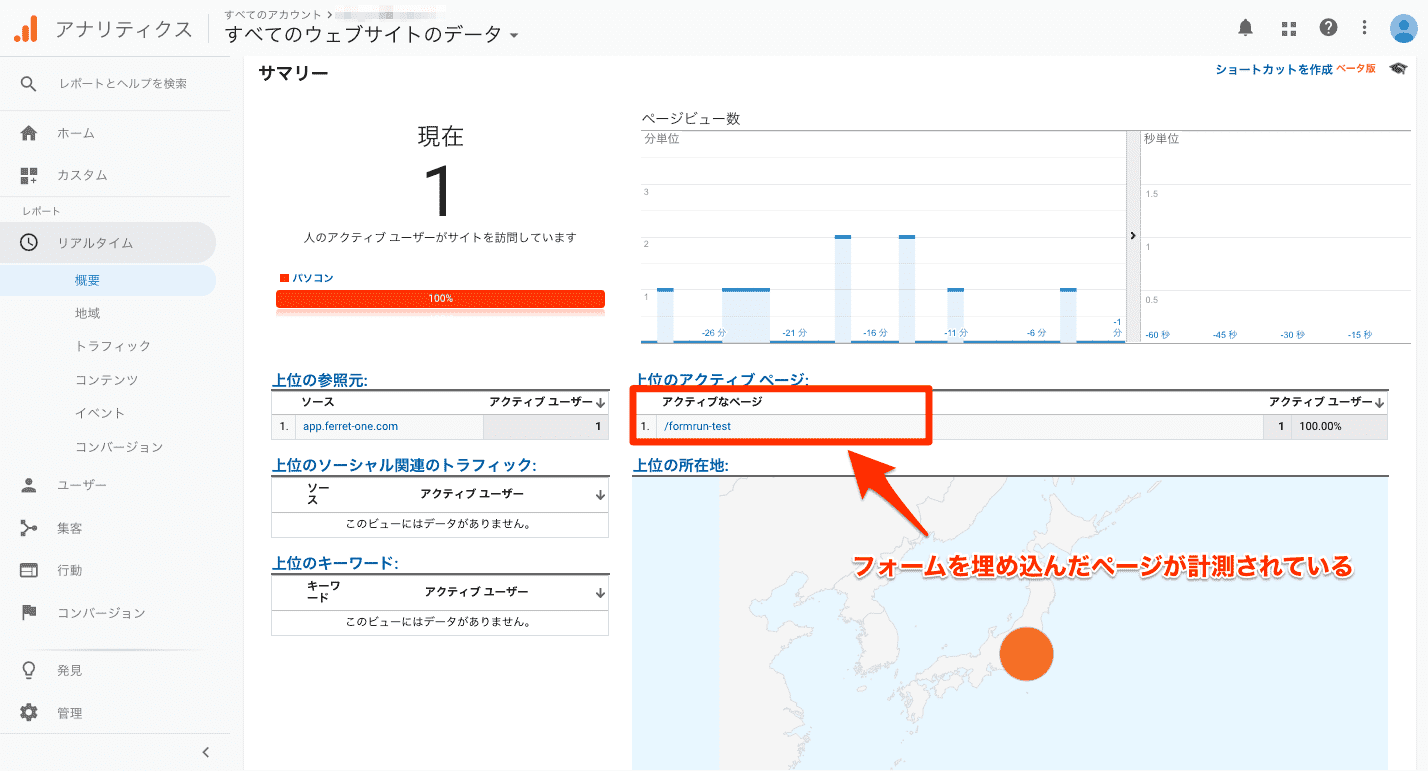Open the notifications bell icon
The width and height of the screenshot is (1428, 771).
(1245, 27)
